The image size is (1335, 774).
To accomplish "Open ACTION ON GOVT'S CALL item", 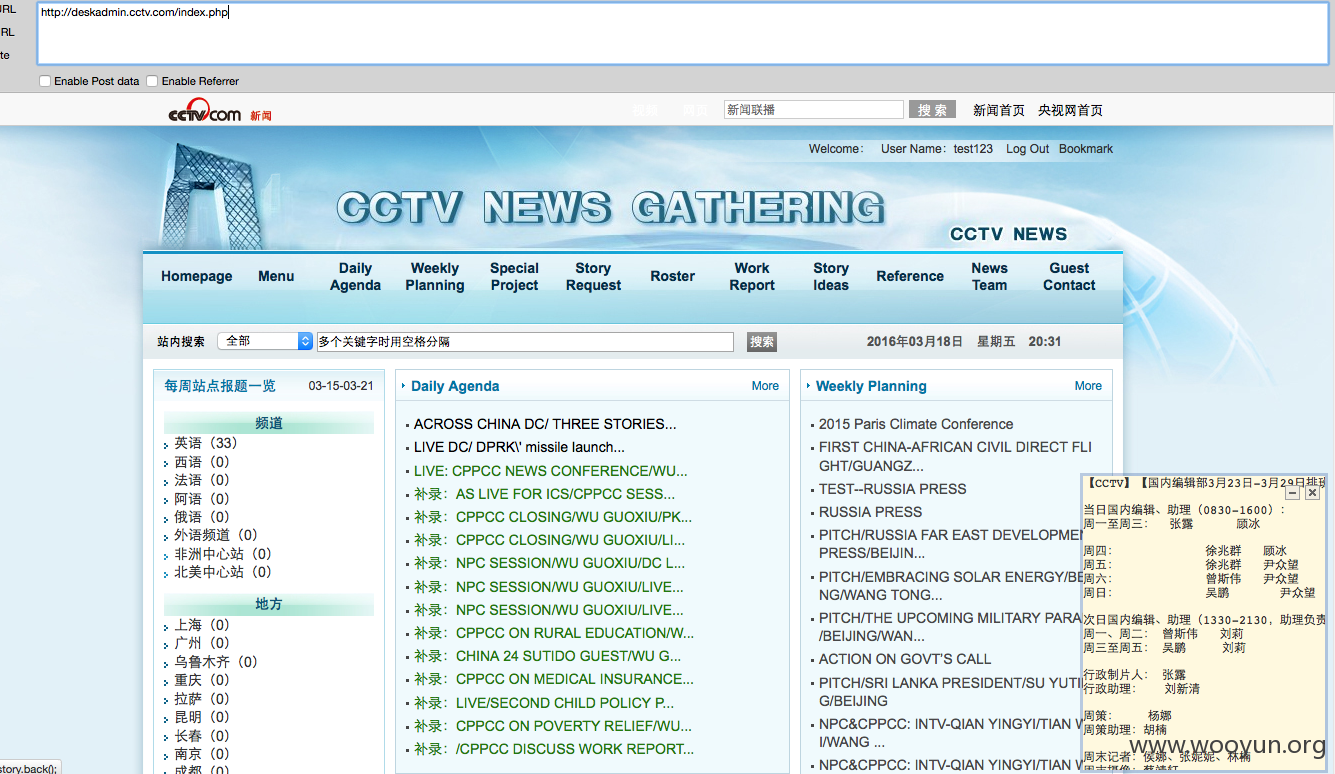I will click(905, 659).
